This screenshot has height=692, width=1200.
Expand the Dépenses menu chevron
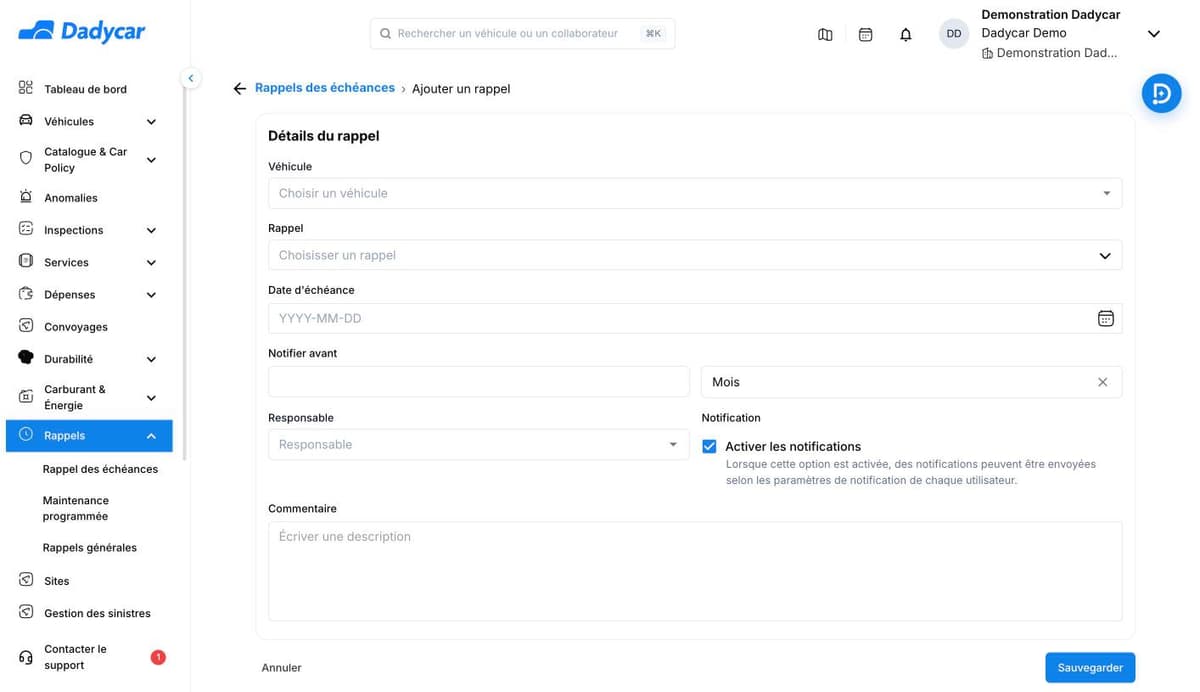pos(151,295)
